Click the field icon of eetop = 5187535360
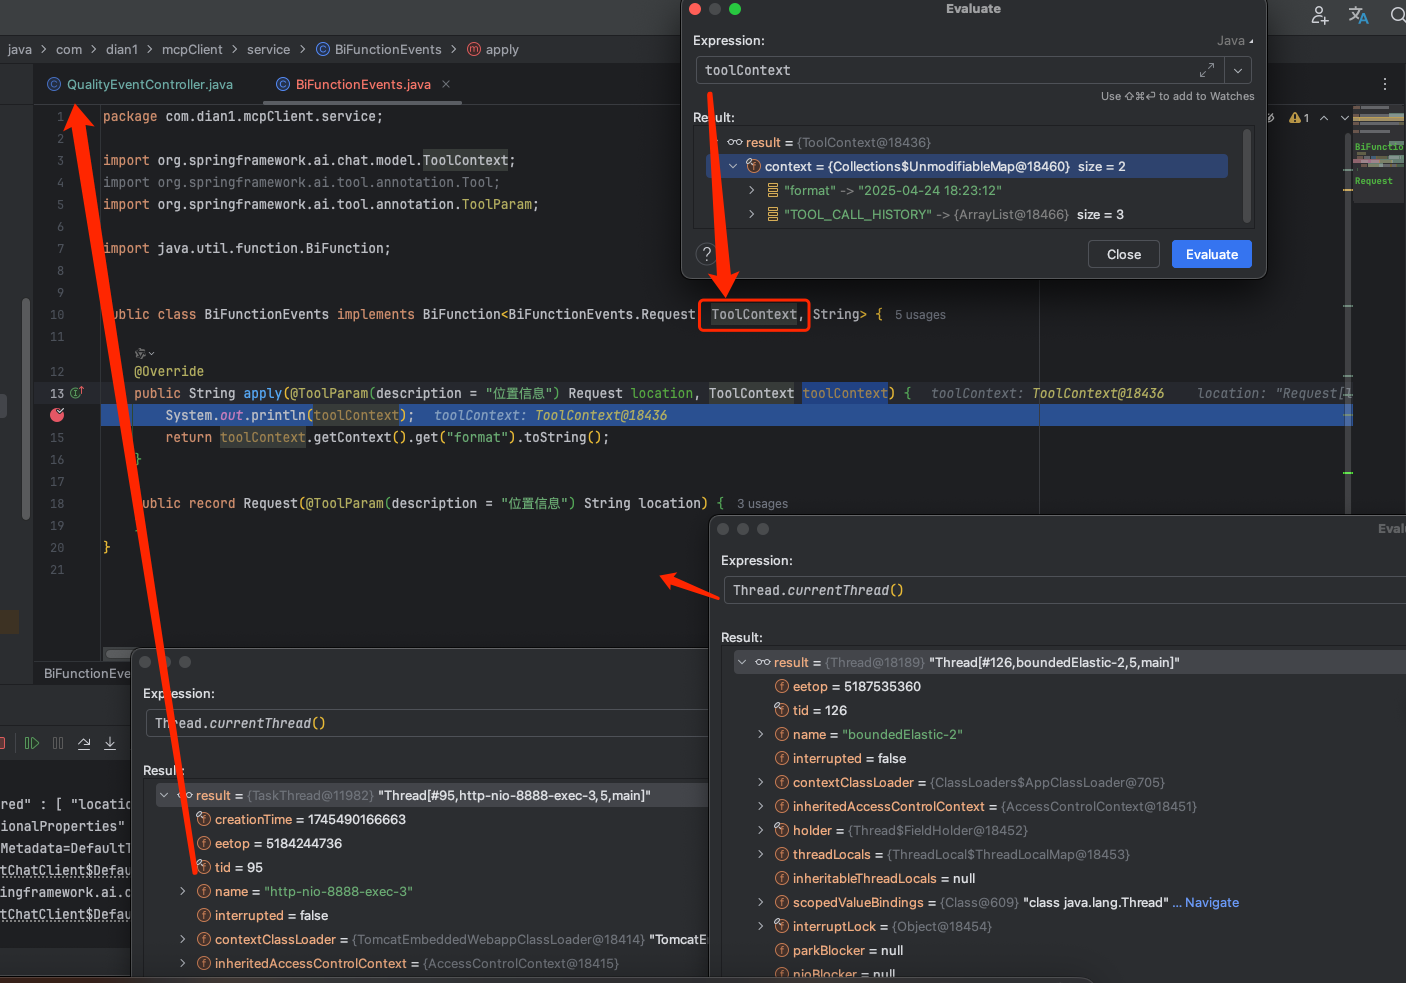1406x983 pixels. 782,686
